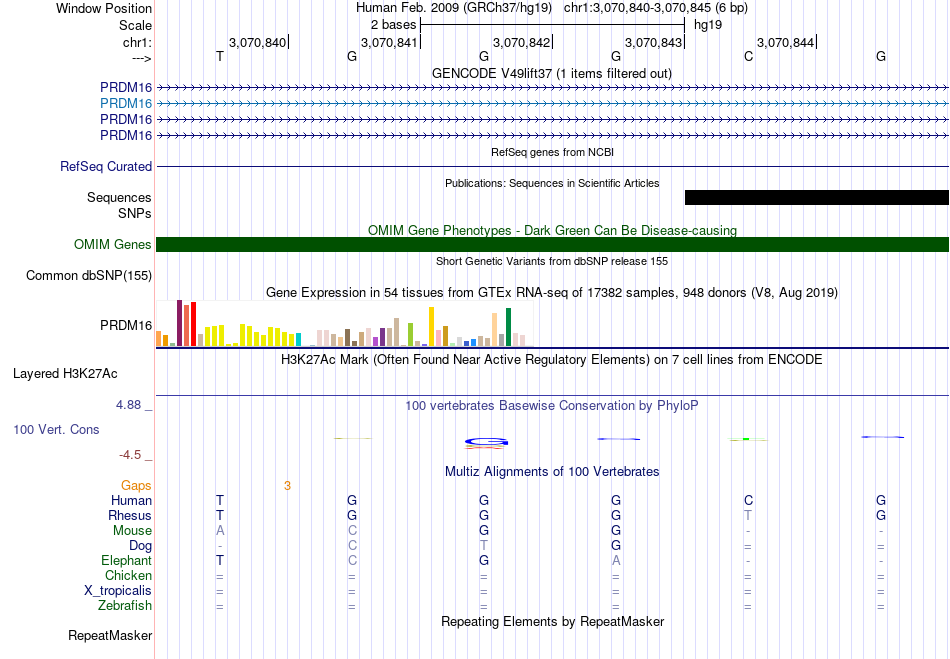Click the Dog row T base
This screenshot has height=659, width=950.
click(x=483, y=545)
